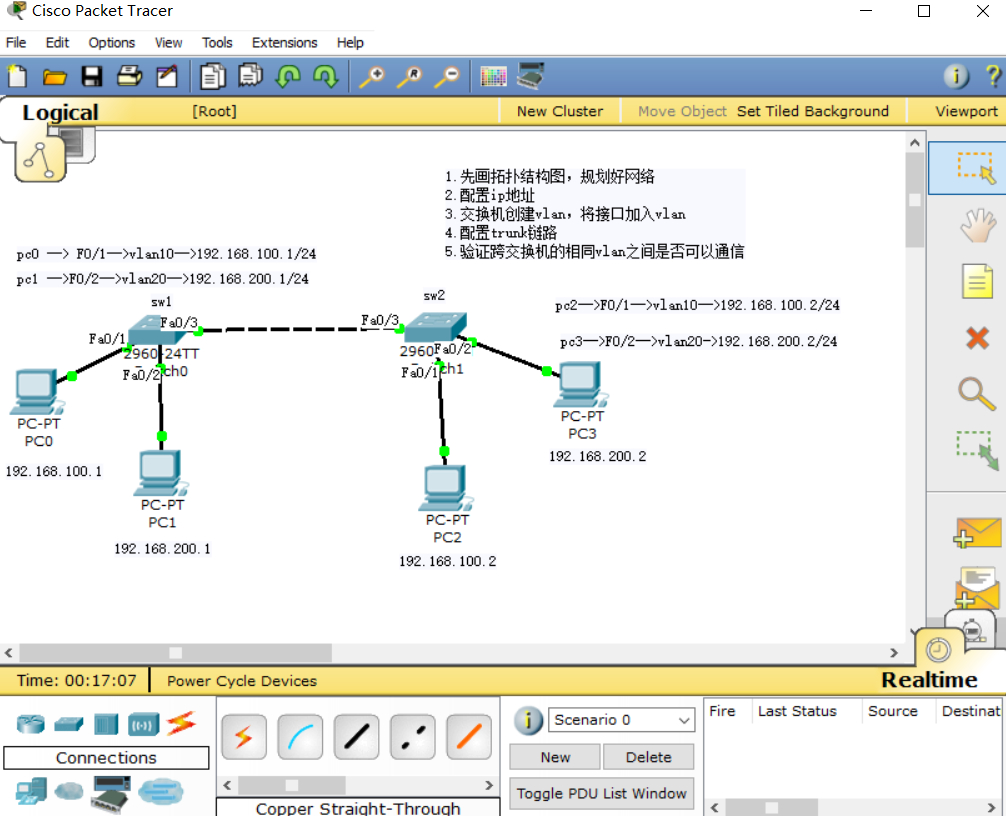Open the Scenario 0 dropdown

pyautogui.click(x=622, y=720)
